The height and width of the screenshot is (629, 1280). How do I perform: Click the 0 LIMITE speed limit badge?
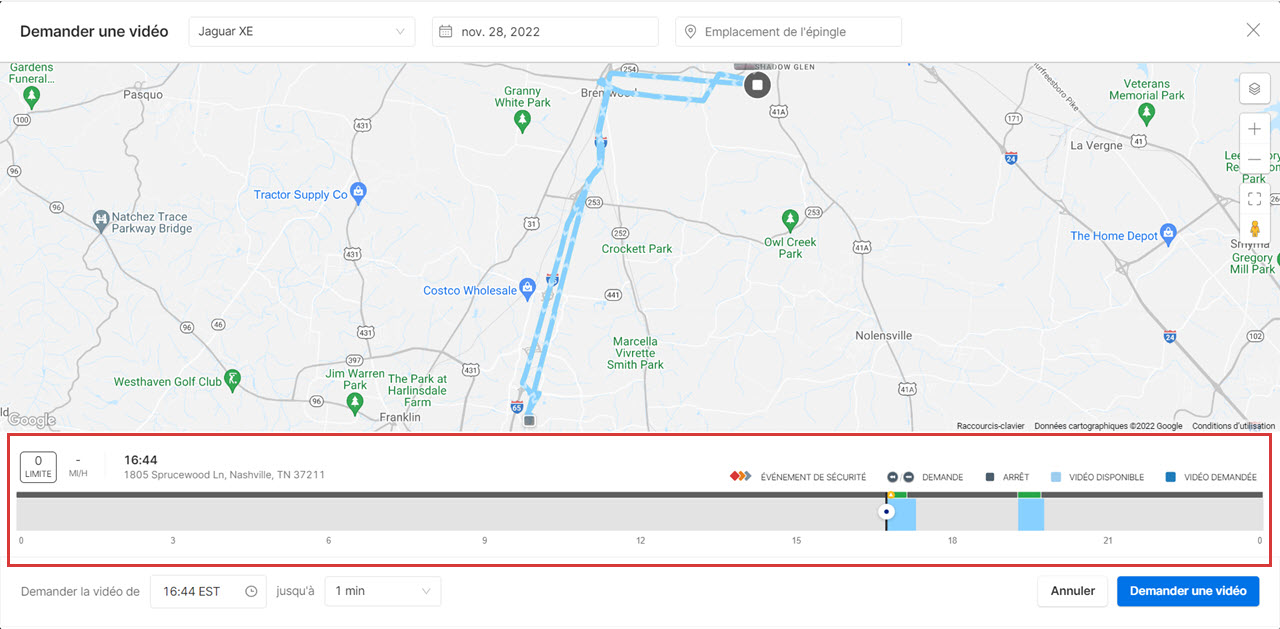(38, 466)
